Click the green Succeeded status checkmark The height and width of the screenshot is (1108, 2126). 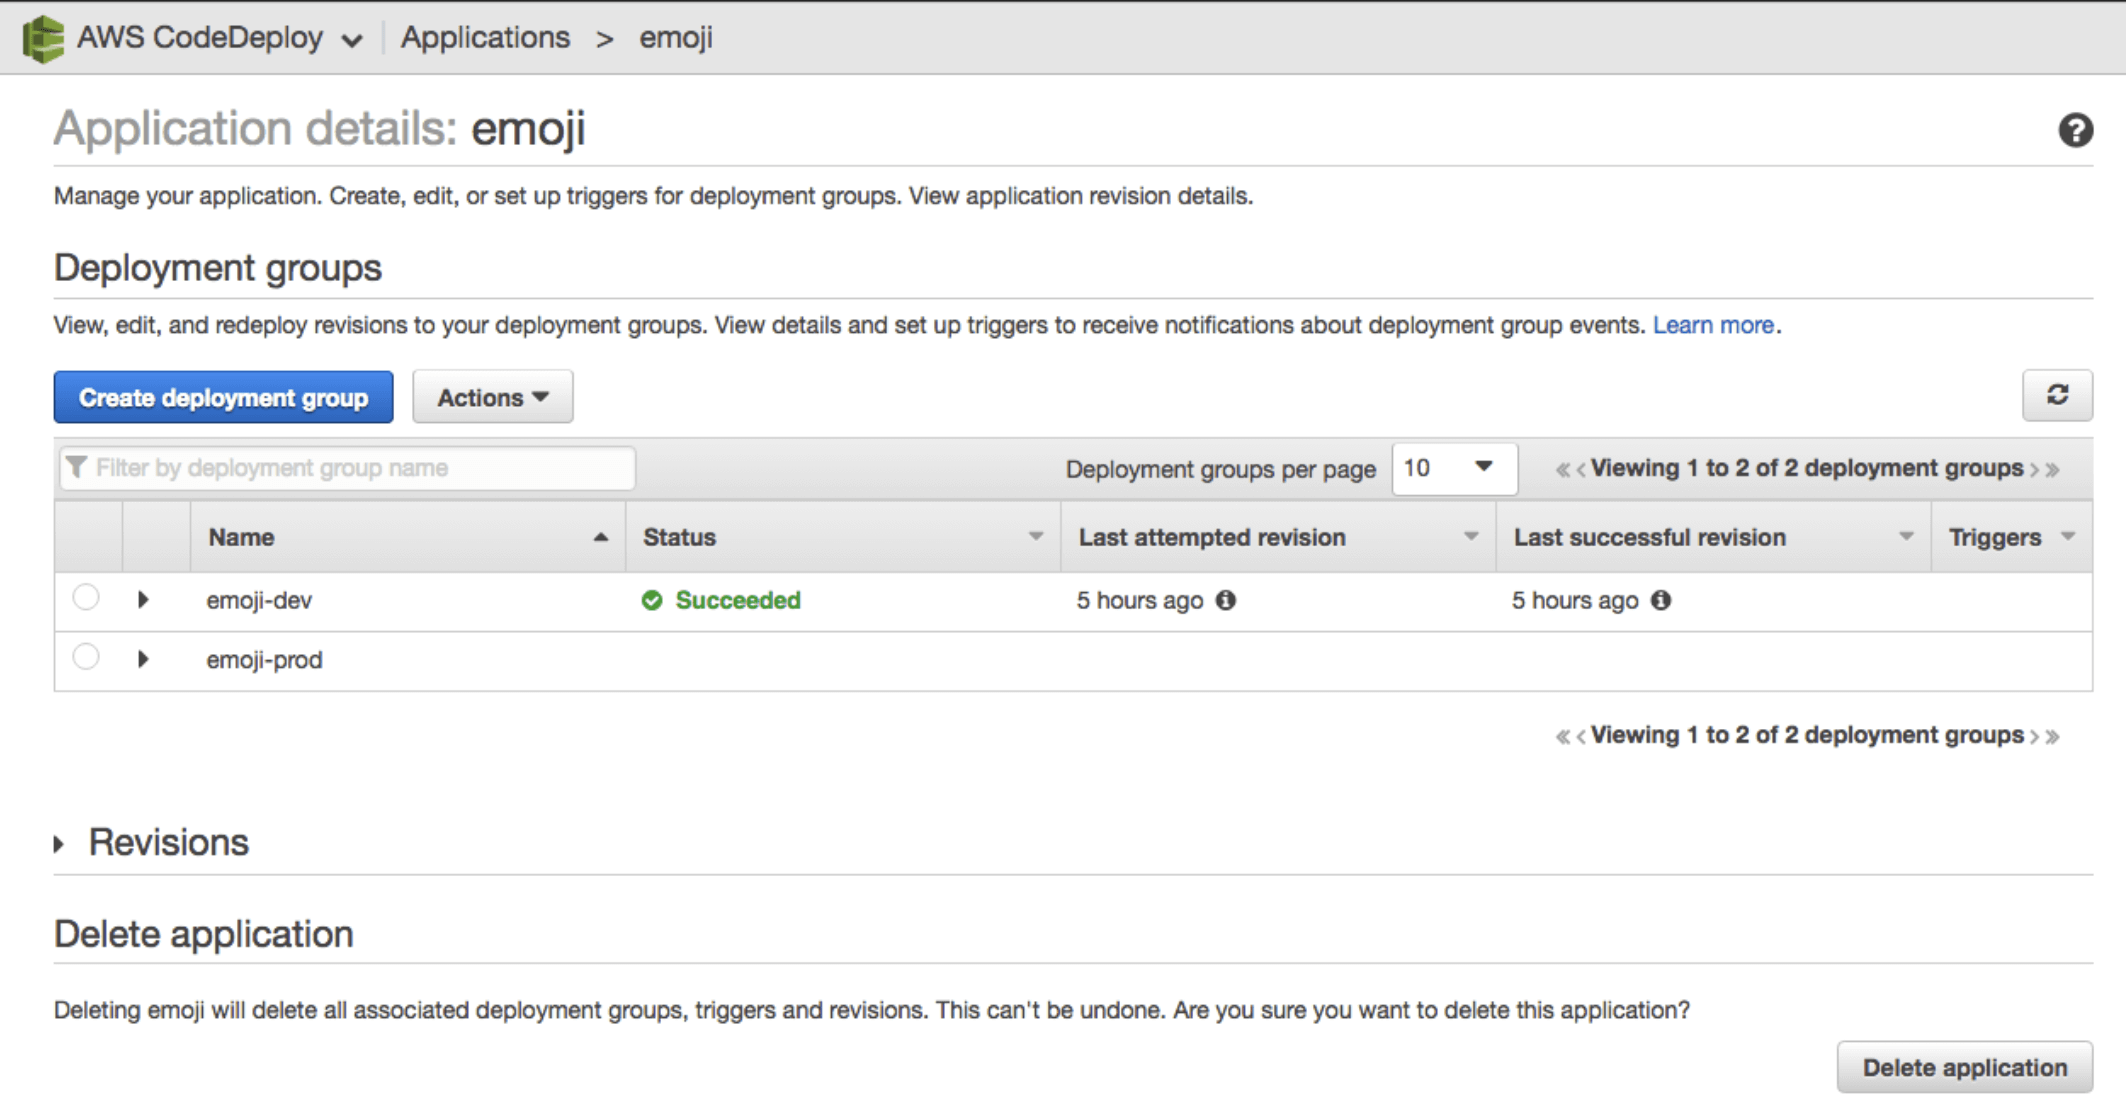[x=652, y=600]
